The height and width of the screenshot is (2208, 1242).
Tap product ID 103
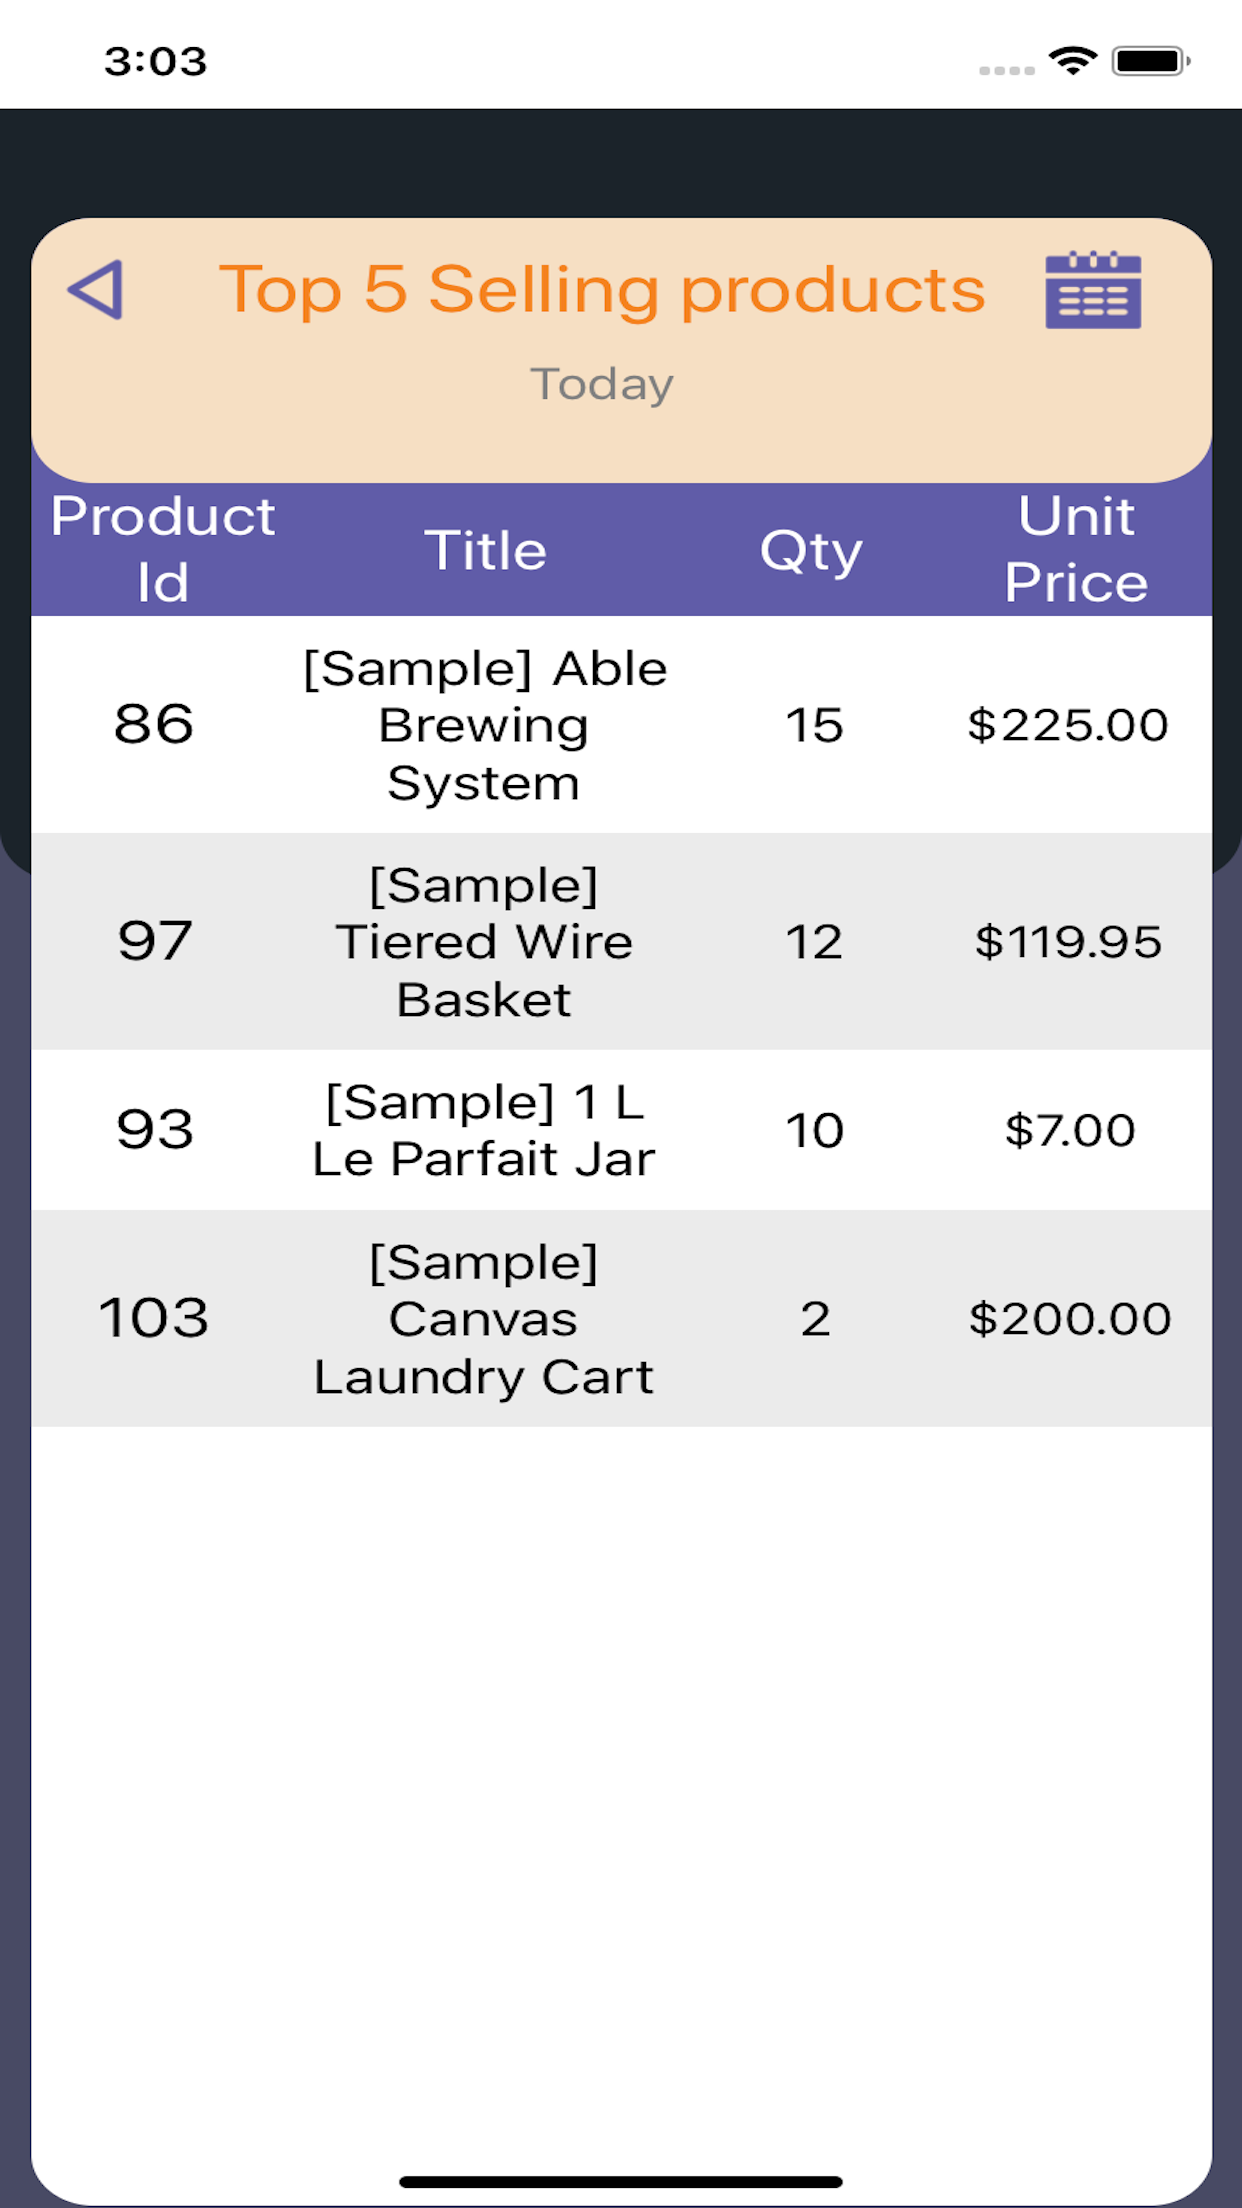coord(154,1318)
